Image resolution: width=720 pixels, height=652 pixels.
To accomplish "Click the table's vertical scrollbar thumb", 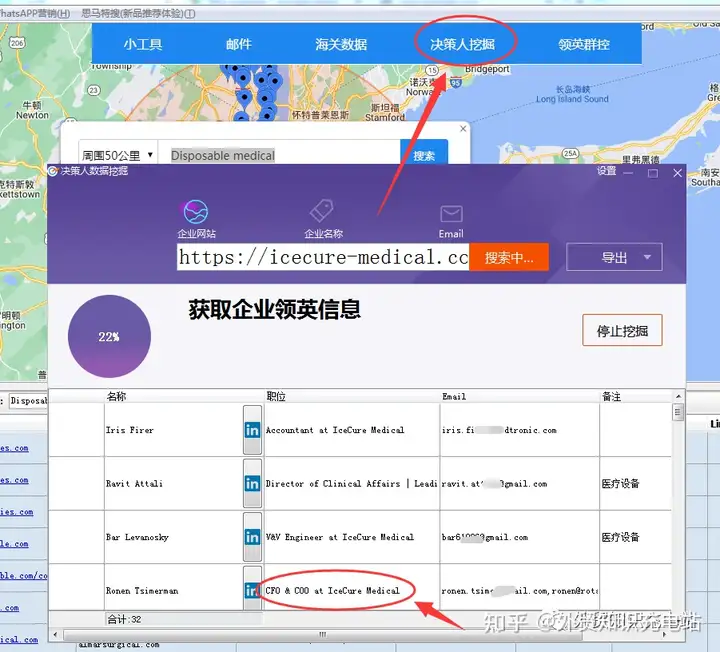I will [x=678, y=412].
